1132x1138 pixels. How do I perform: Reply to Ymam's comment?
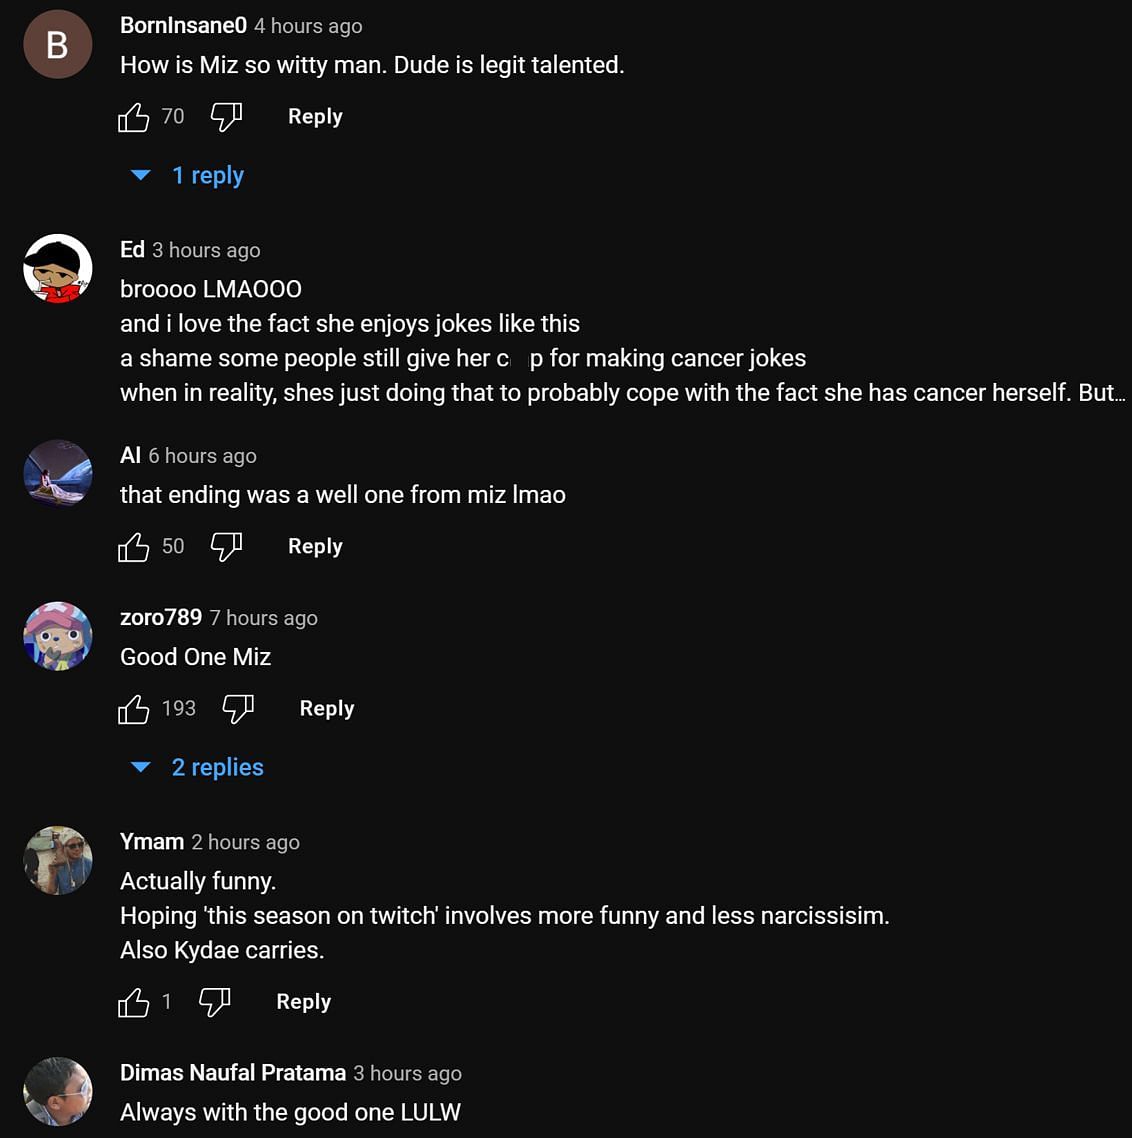(303, 1002)
